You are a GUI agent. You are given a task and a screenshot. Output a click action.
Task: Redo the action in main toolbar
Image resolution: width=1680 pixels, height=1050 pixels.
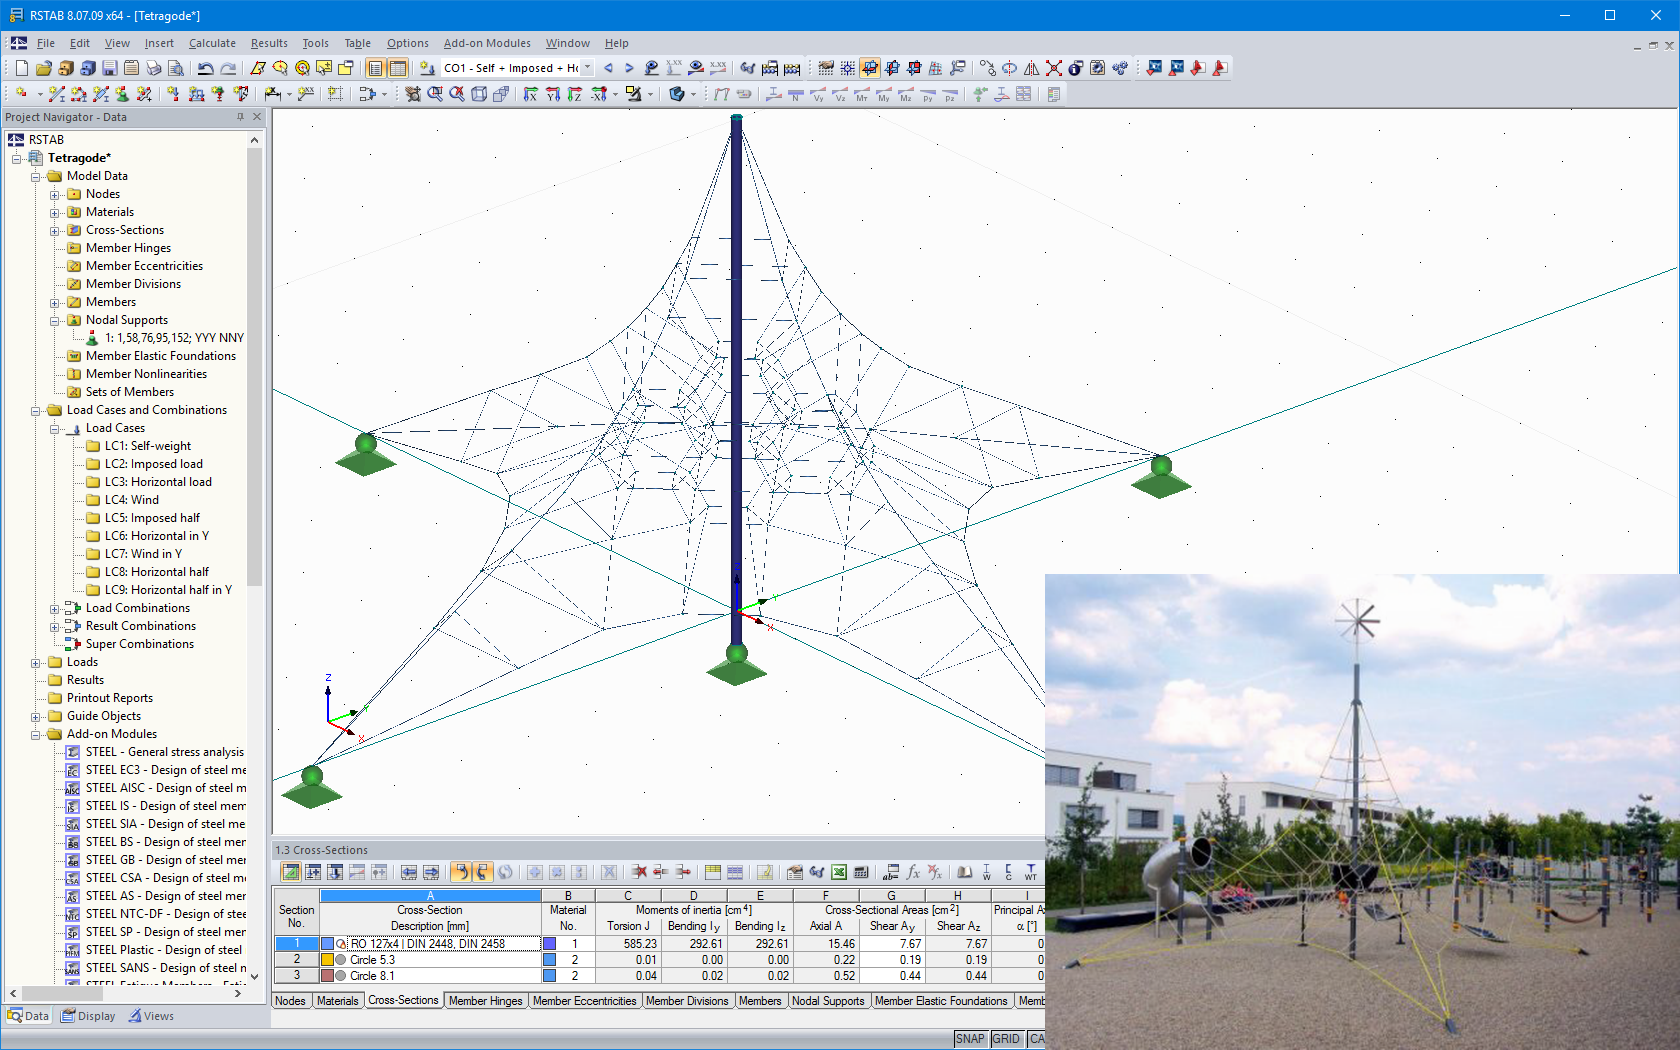(228, 68)
